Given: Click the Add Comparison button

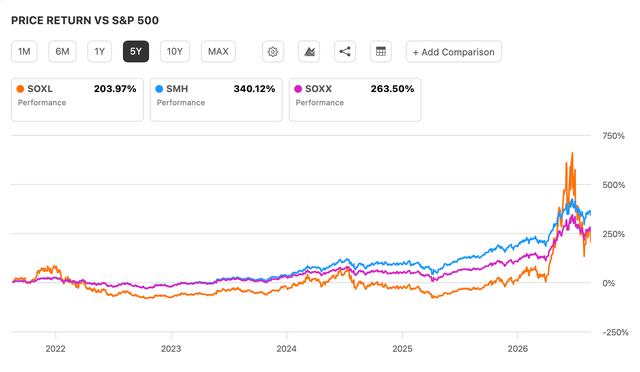Looking at the screenshot, I should 453,52.
